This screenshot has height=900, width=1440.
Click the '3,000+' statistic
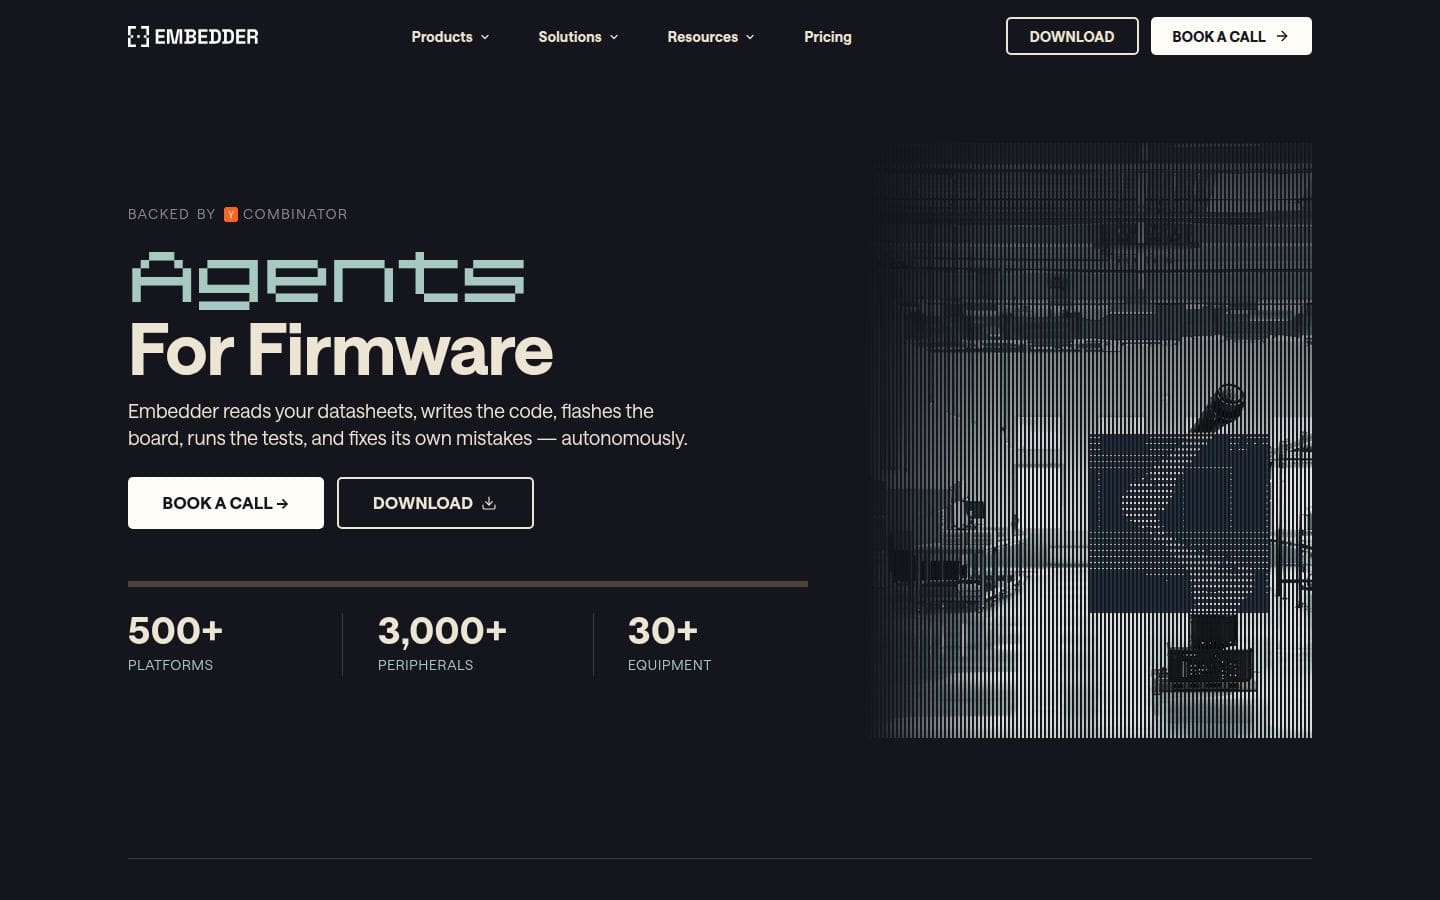[x=442, y=631]
